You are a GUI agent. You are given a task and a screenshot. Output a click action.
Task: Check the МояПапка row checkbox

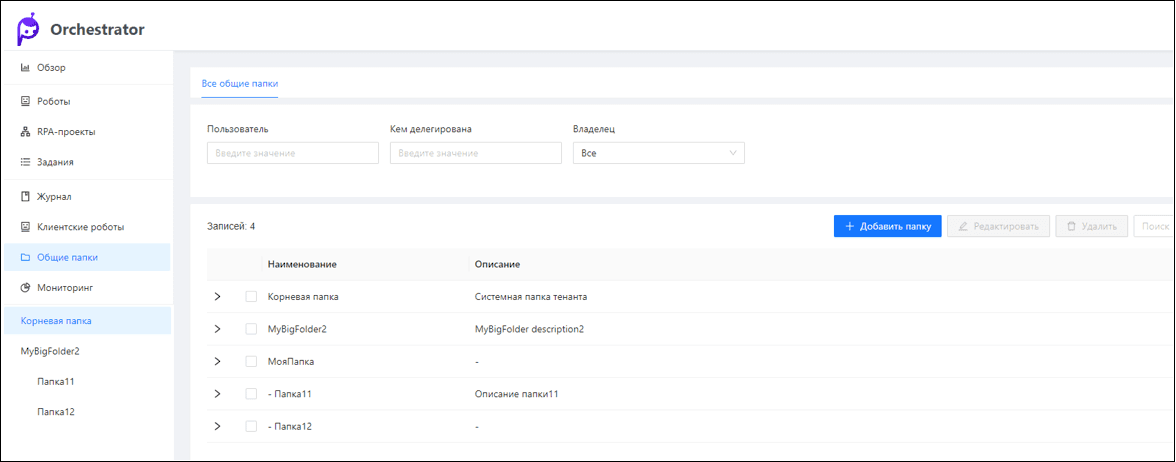click(x=251, y=361)
